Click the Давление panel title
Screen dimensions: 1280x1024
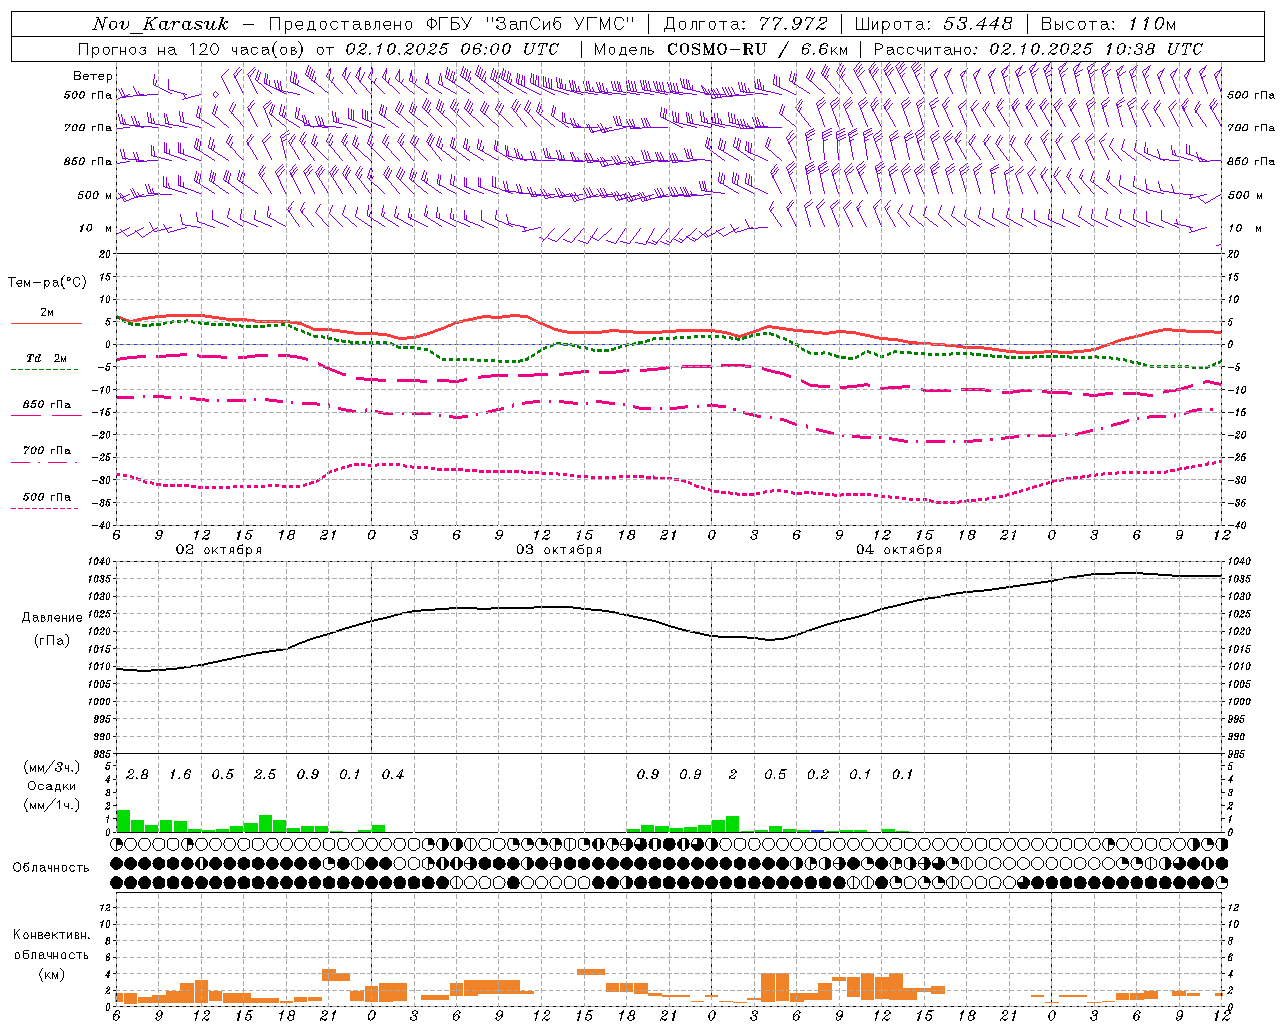52,618
